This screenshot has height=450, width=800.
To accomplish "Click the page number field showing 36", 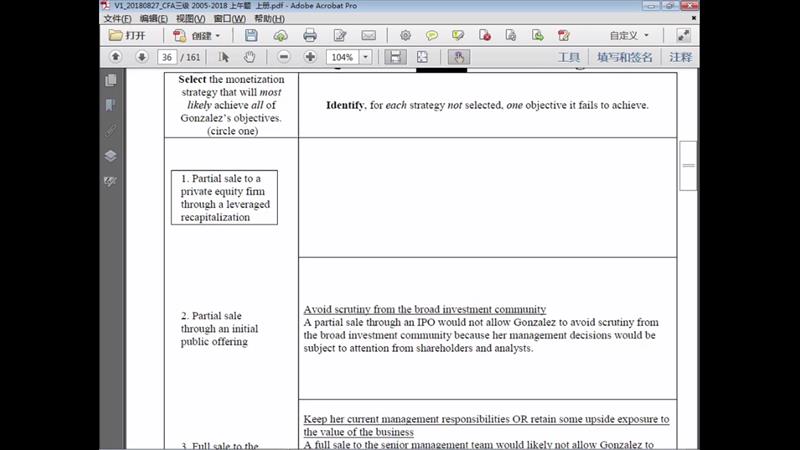I will pyautogui.click(x=167, y=57).
